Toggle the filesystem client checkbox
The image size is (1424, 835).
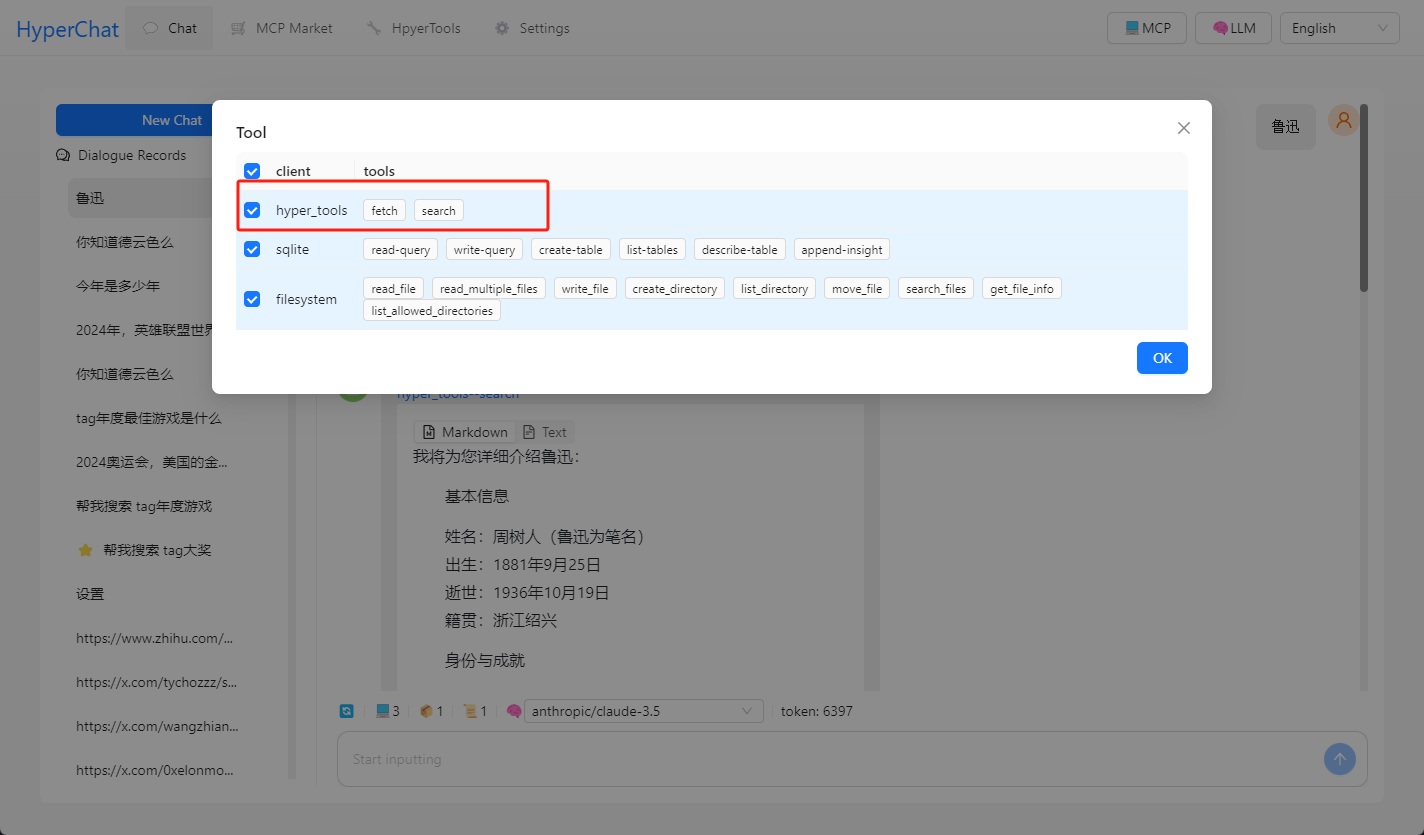click(x=252, y=299)
